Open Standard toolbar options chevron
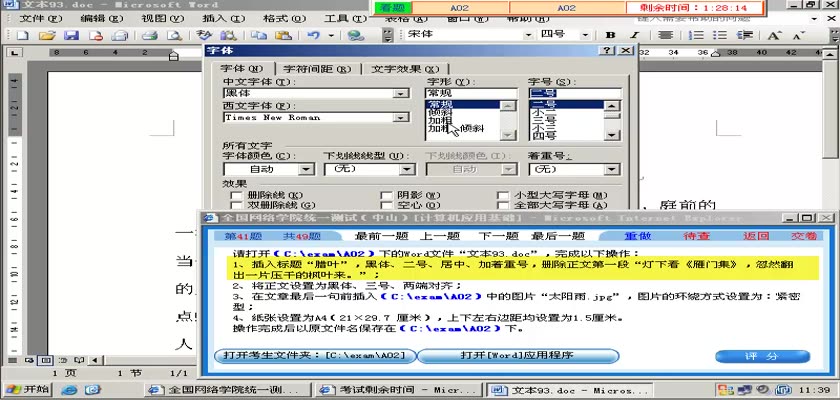Screen dimensions: 840x400 point(388,35)
